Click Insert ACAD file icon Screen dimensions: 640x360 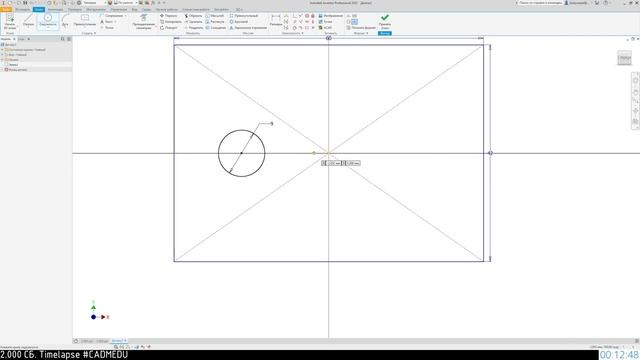[320, 28]
